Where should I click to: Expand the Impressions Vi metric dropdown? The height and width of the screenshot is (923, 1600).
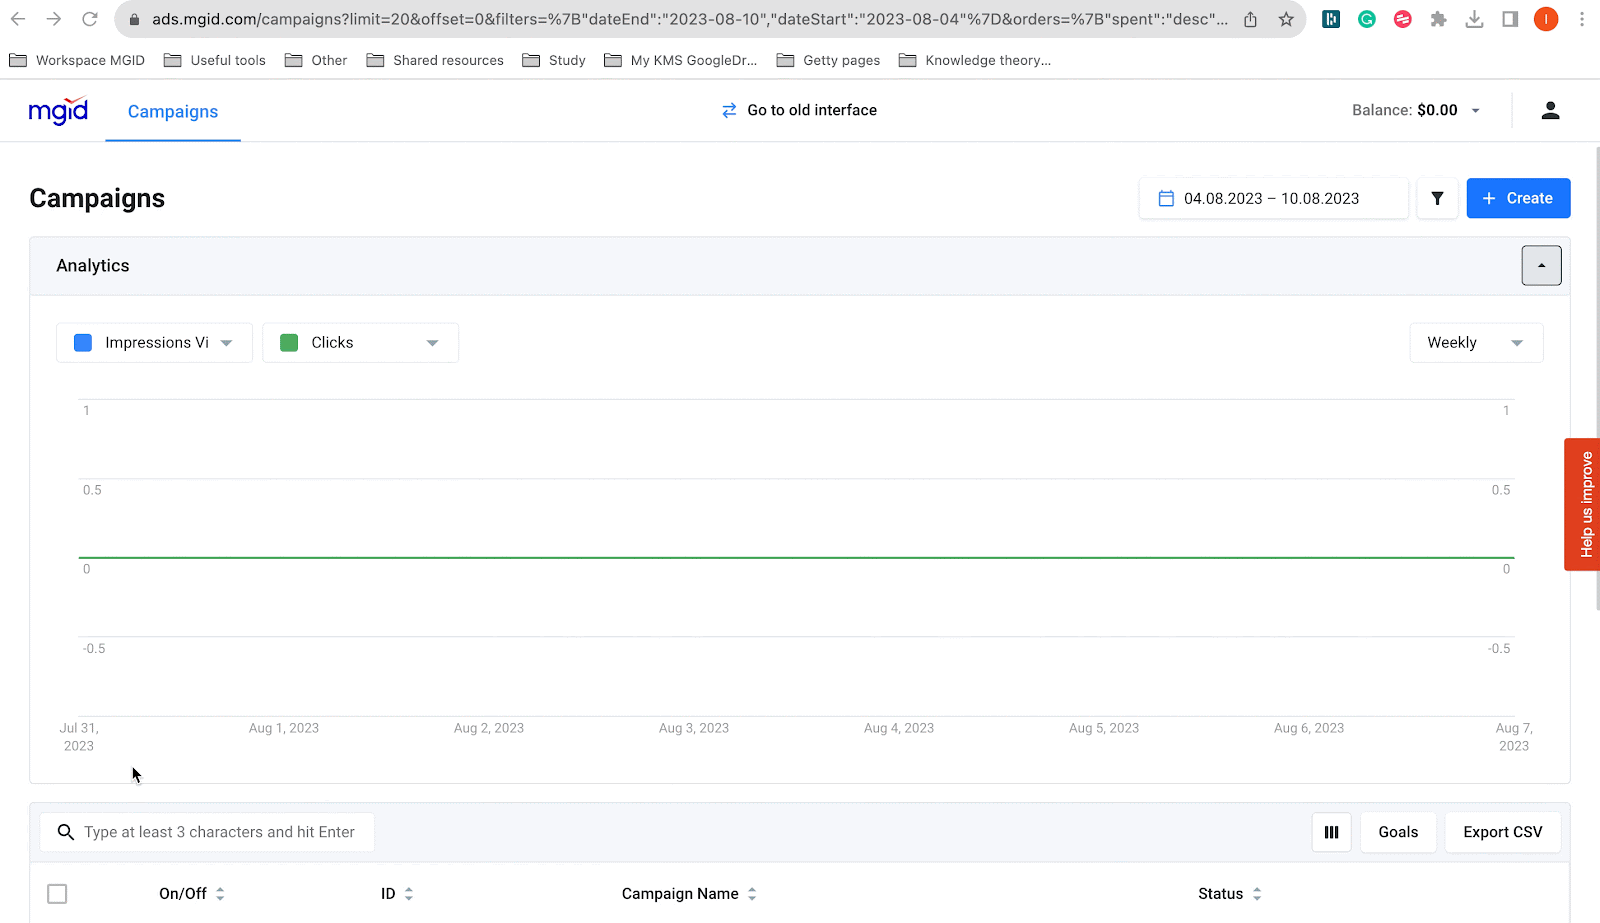[x=227, y=342]
